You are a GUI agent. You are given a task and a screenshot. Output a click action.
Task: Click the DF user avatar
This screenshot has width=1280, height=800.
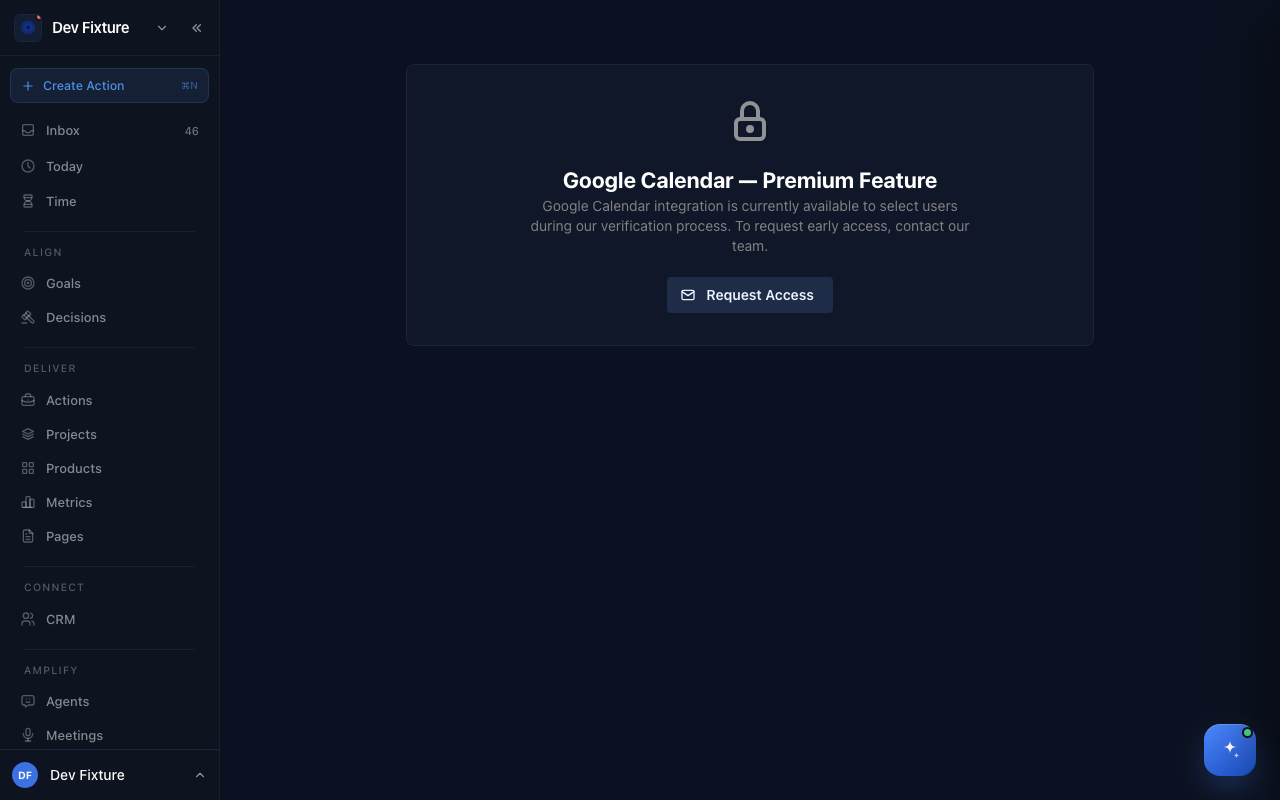tap(25, 775)
